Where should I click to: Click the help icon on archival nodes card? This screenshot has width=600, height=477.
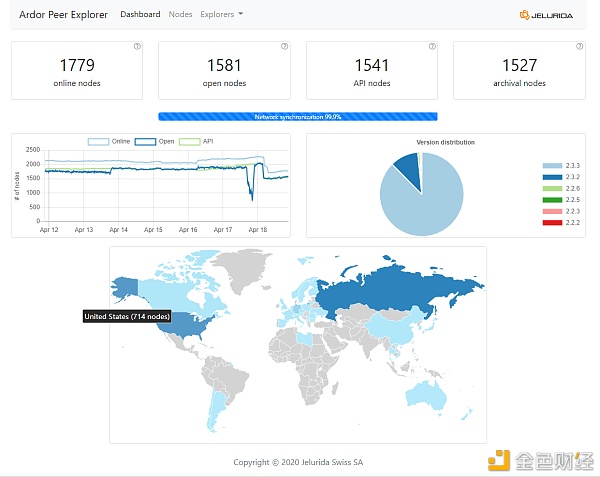pos(579,46)
